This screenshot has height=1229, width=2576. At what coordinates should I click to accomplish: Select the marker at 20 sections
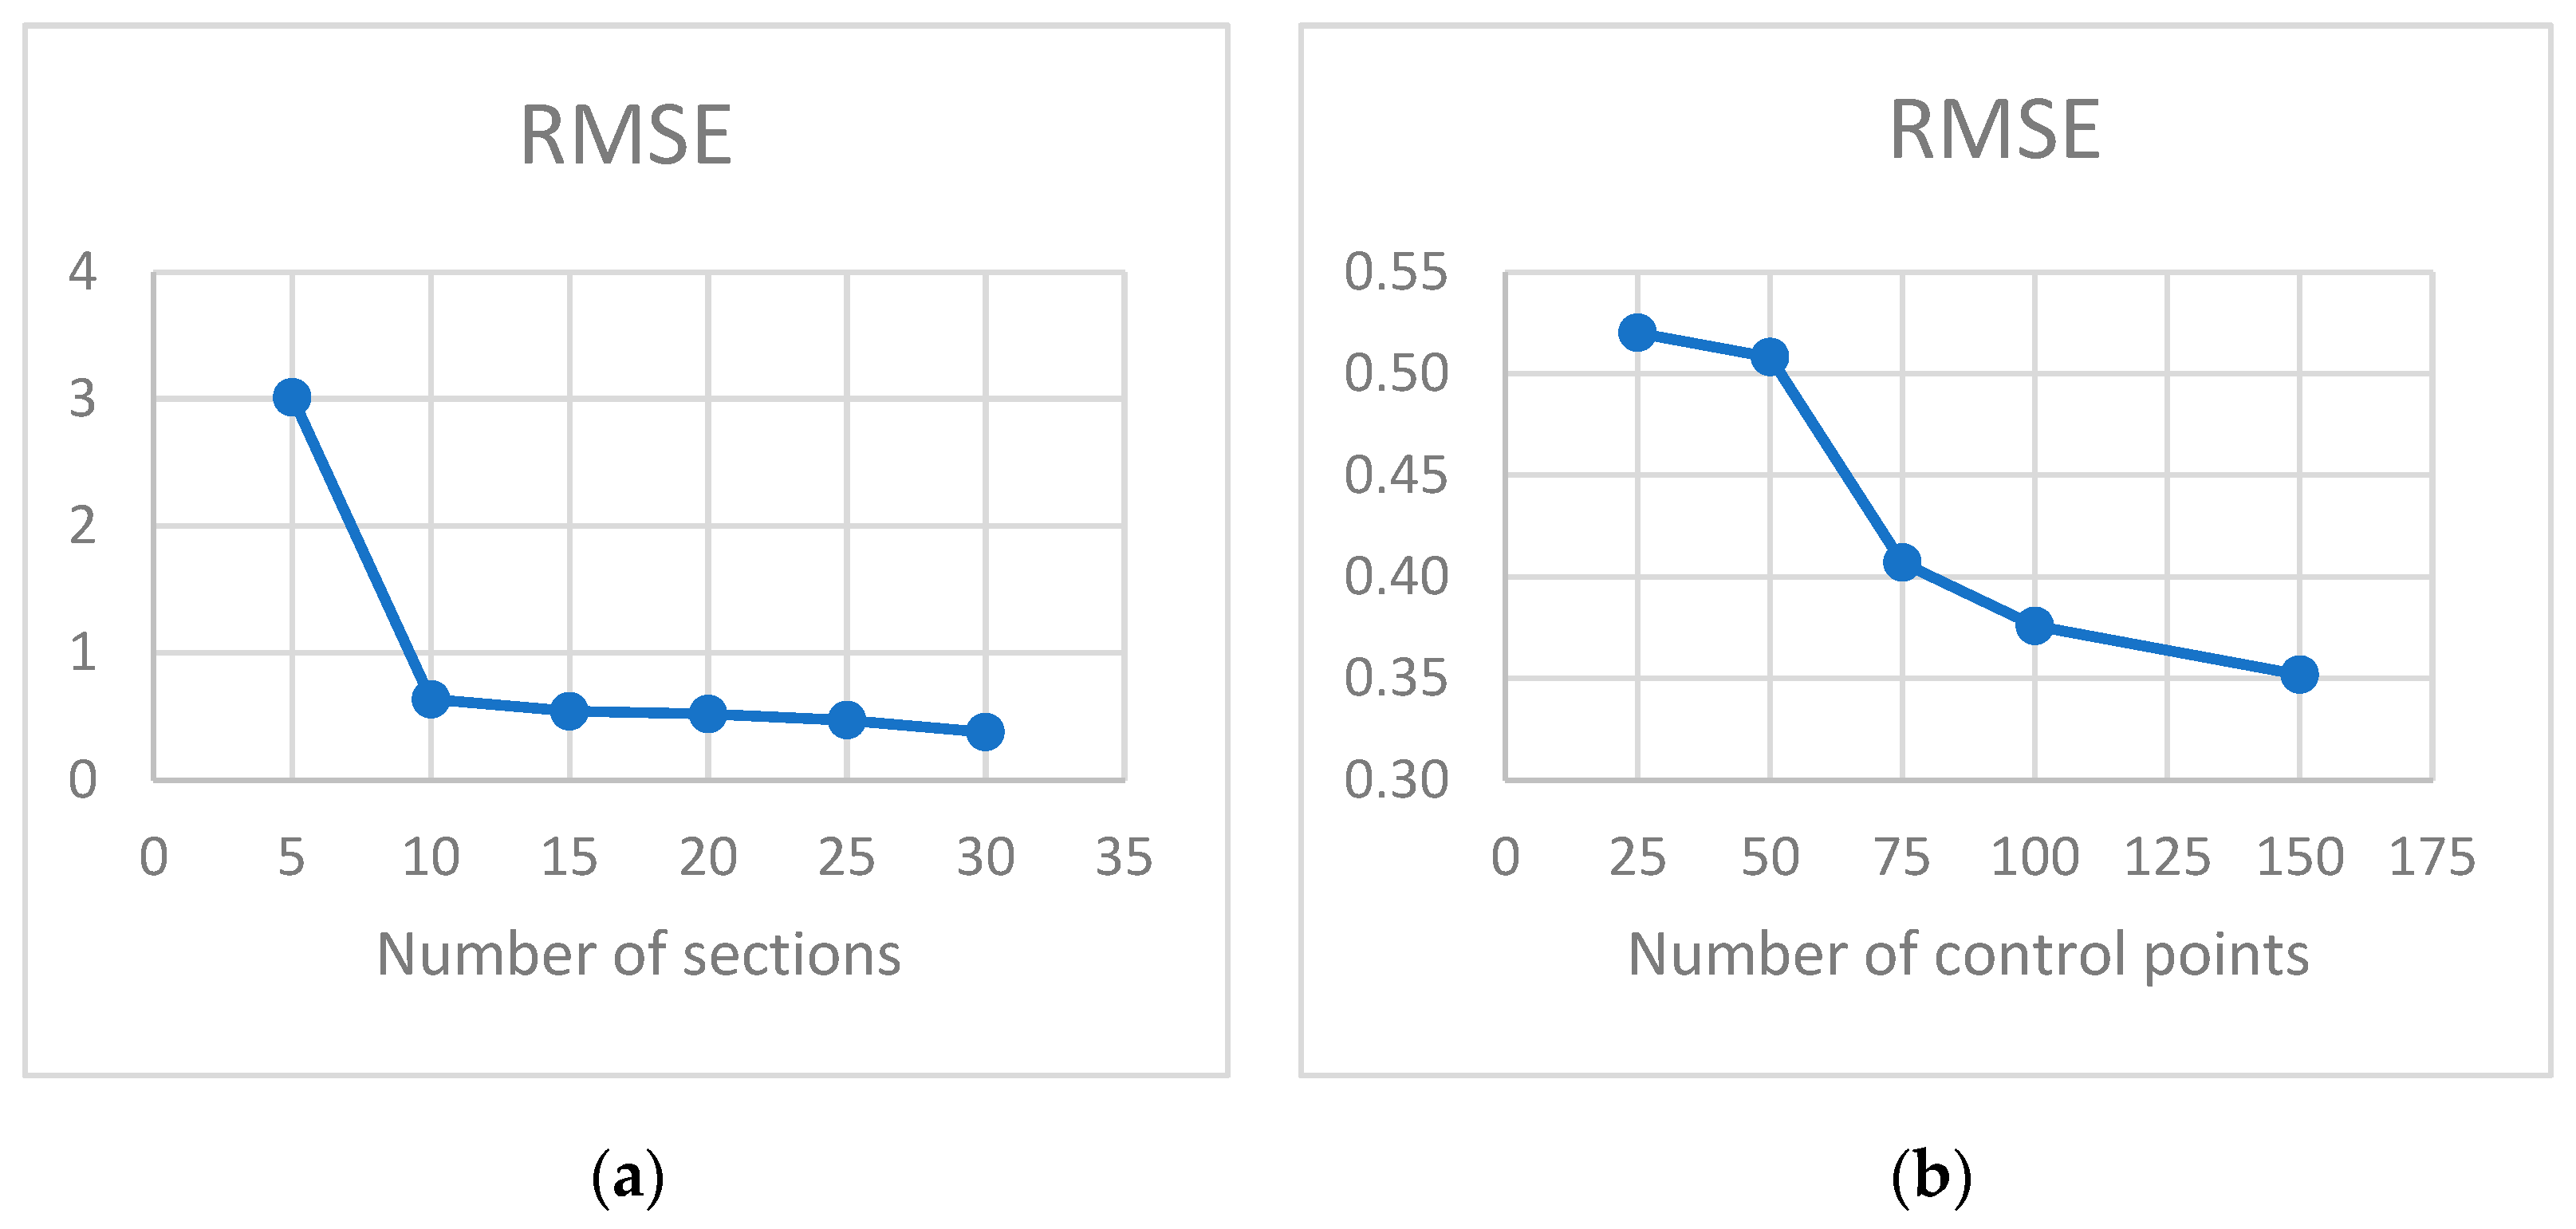point(708,714)
